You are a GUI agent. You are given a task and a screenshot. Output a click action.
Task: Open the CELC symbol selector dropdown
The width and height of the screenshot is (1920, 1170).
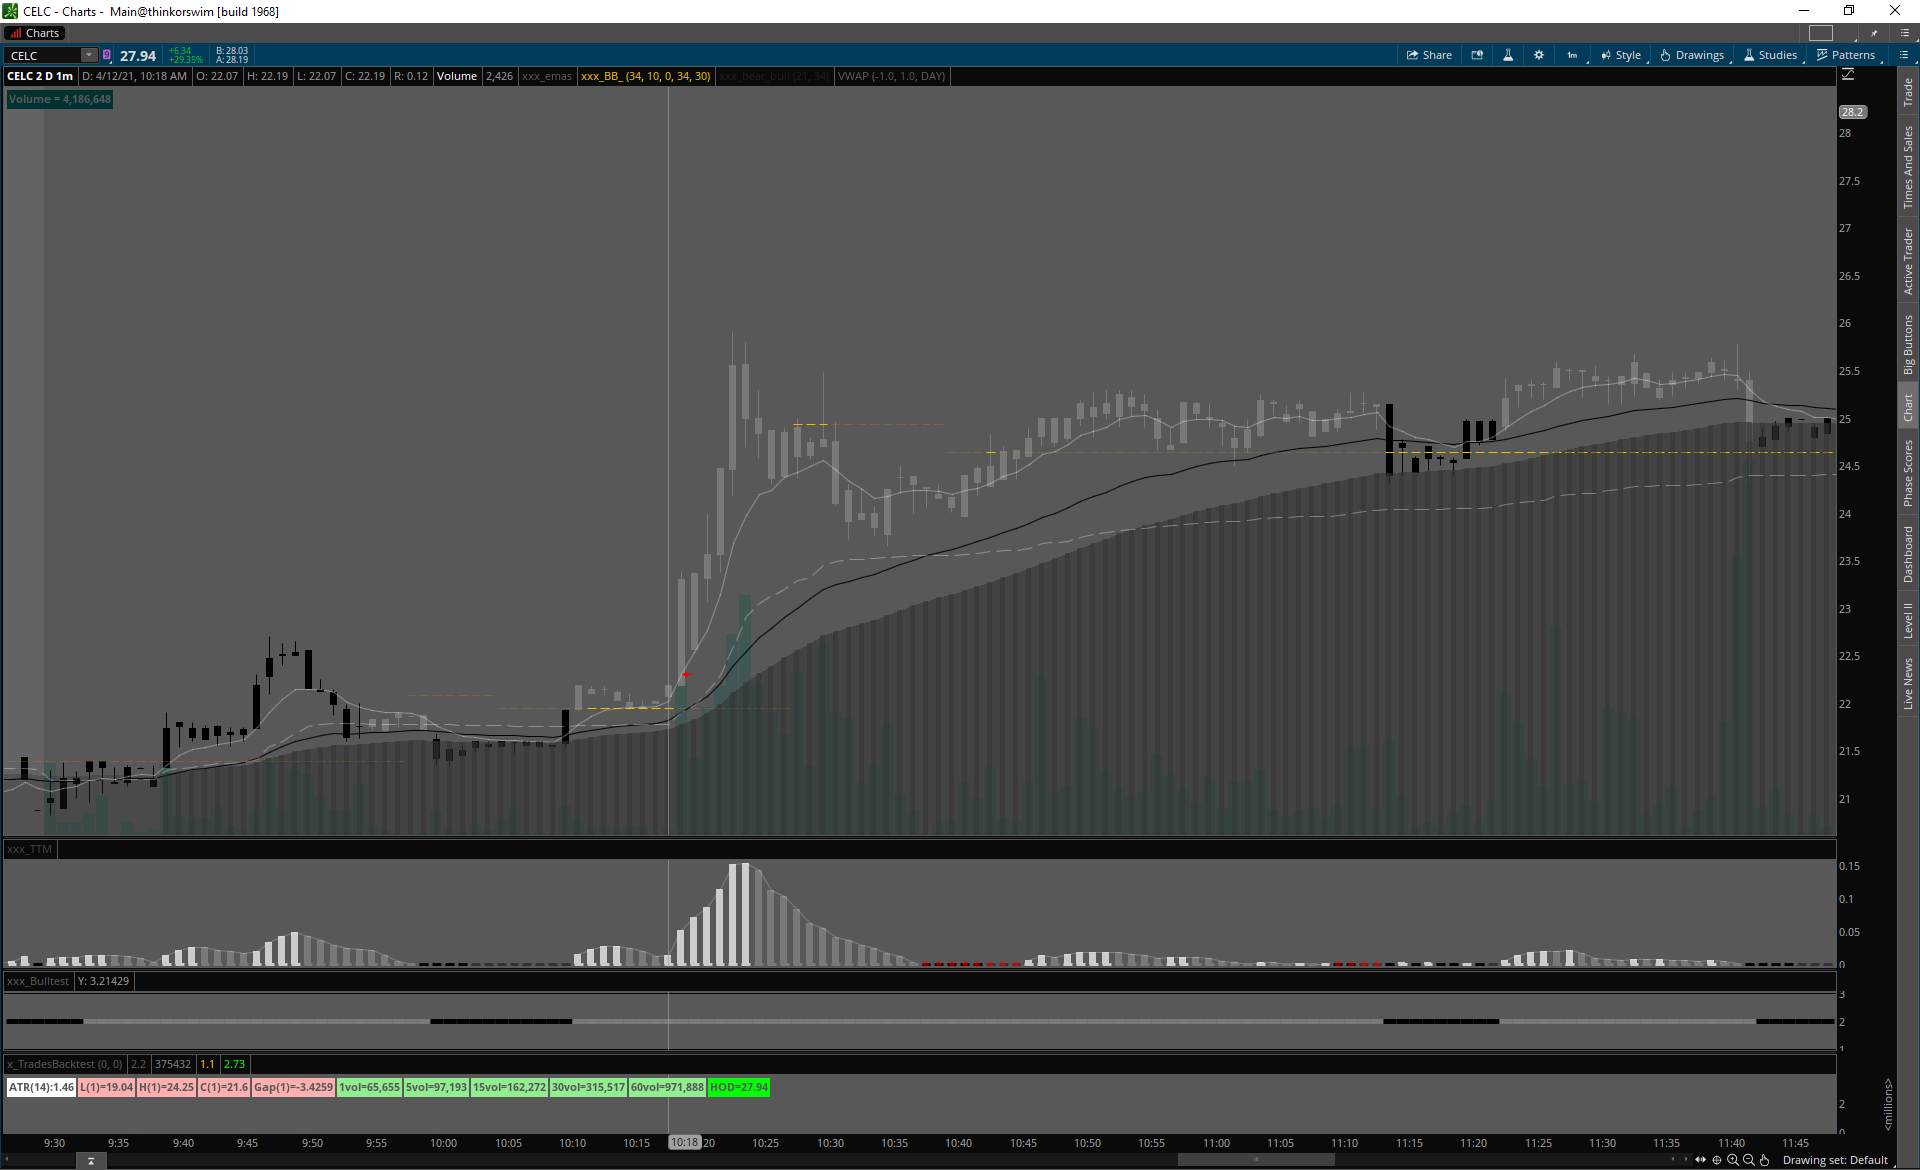(x=89, y=55)
